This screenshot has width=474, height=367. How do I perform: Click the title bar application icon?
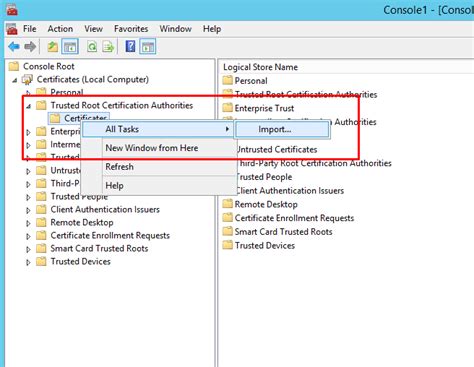point(12,9)
